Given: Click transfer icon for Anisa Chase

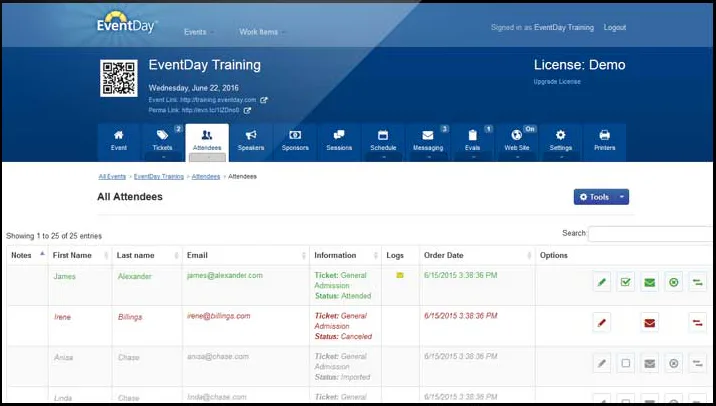Looking at the screenshot, I should [697, 364].
